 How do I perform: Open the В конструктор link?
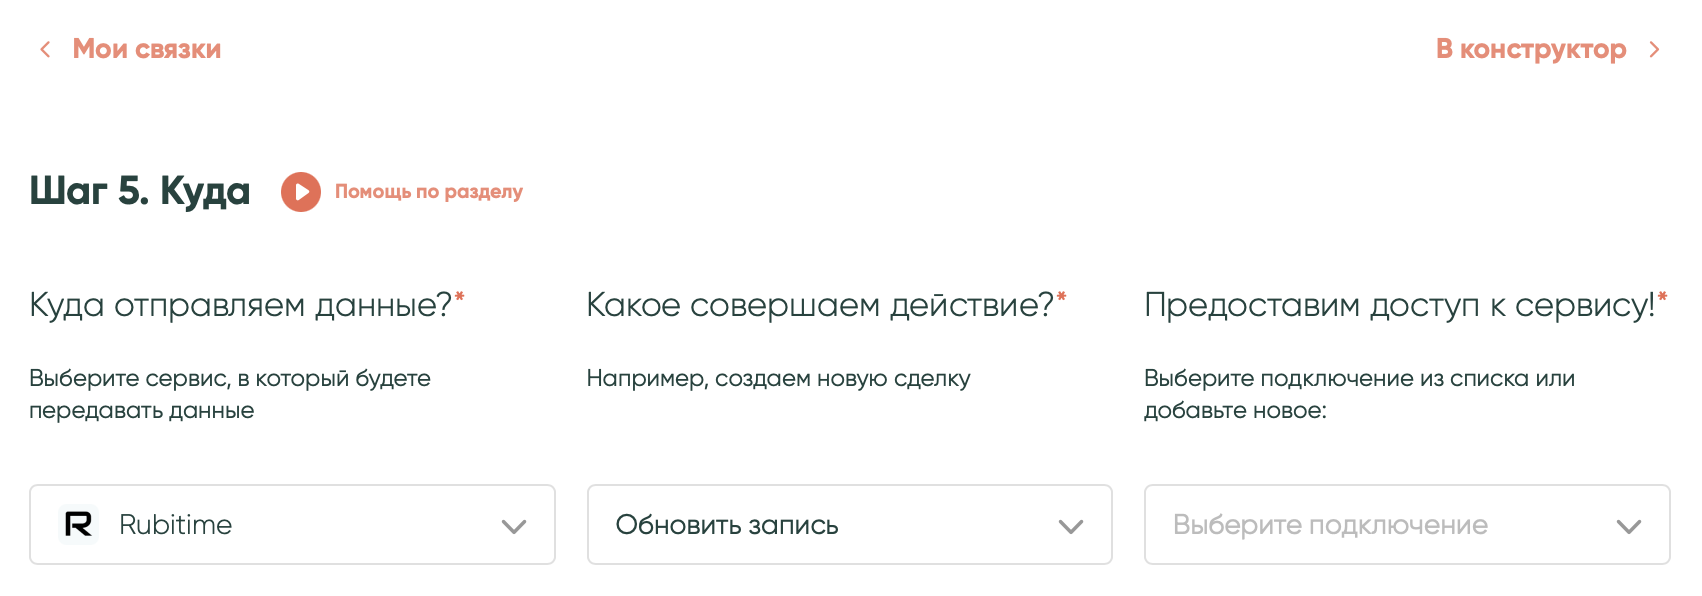1530,49
